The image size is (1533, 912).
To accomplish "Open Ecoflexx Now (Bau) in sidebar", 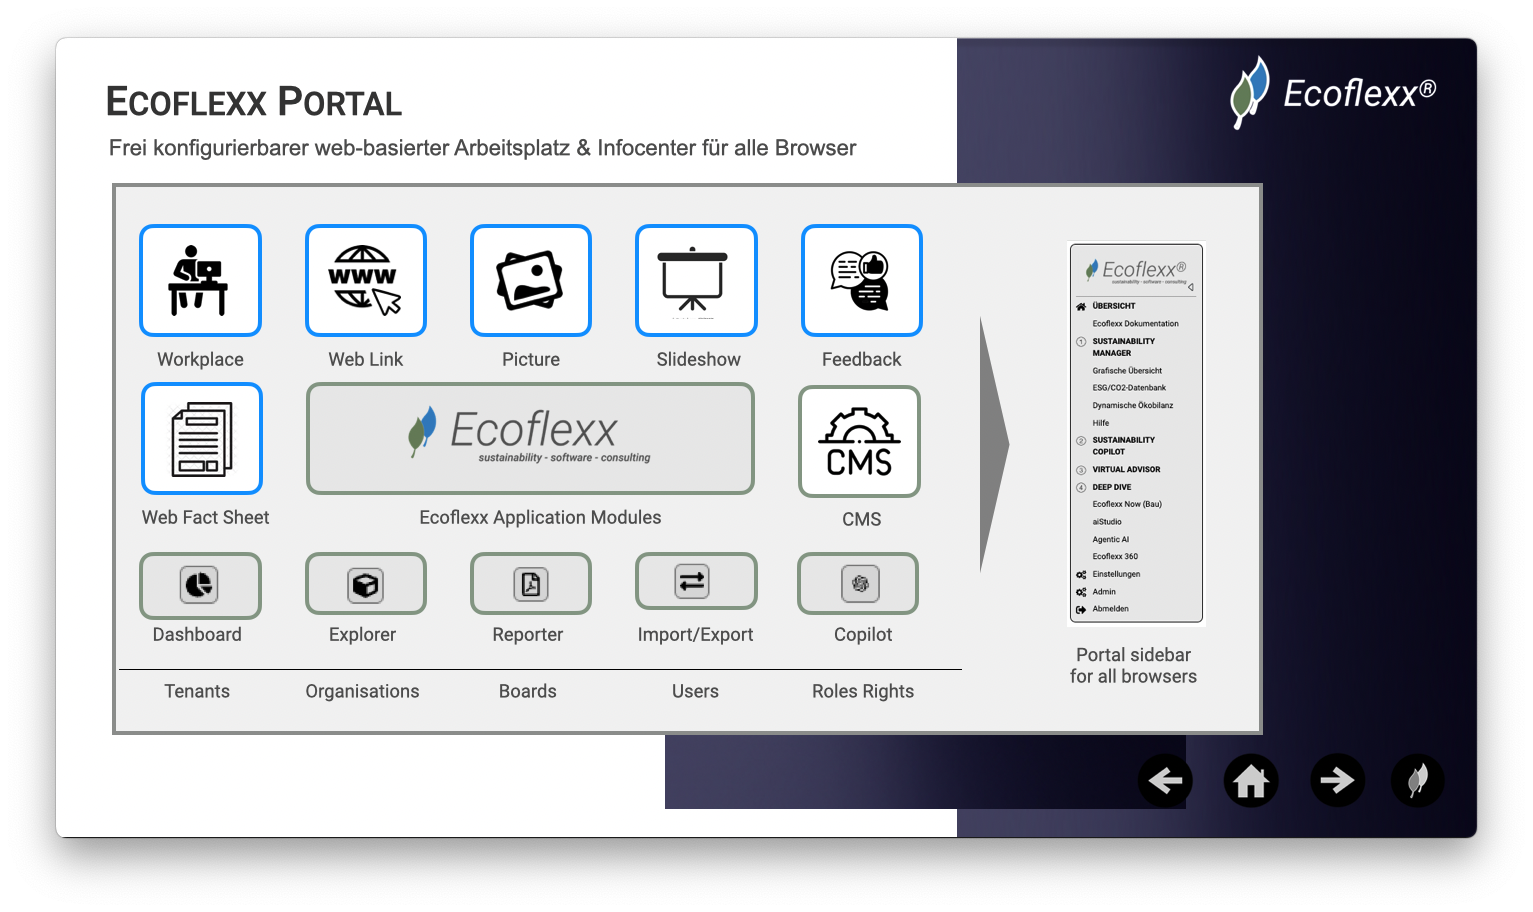I will pyautogui.click(x=1127, y=505).
